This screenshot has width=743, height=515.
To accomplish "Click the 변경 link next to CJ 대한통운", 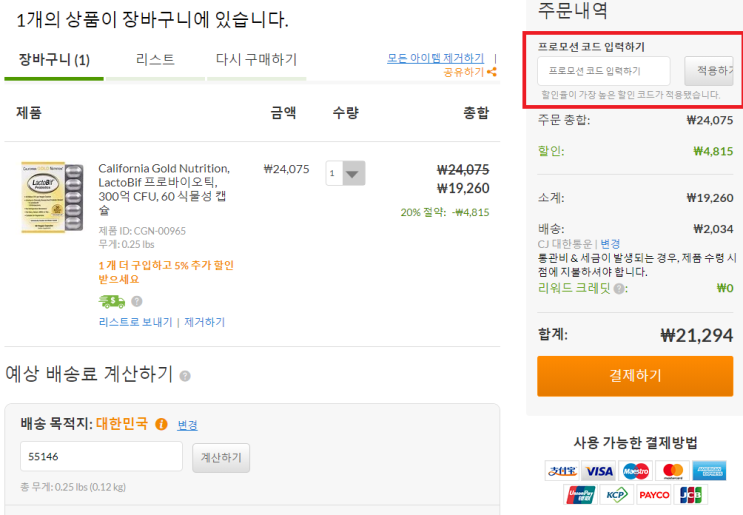I will tap(610, 244).
